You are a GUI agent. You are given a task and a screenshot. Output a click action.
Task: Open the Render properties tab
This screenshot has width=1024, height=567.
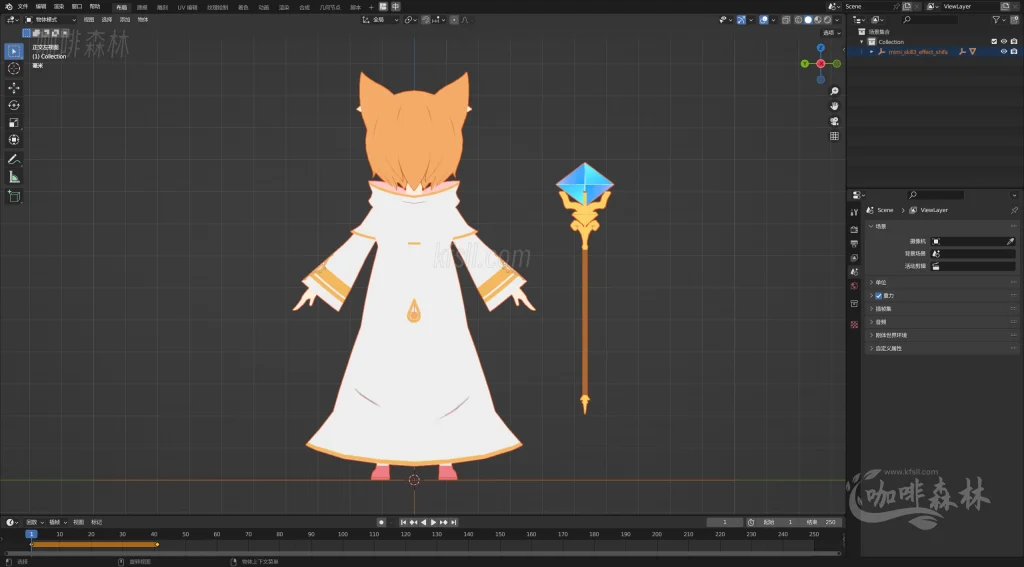click(854, 229)
